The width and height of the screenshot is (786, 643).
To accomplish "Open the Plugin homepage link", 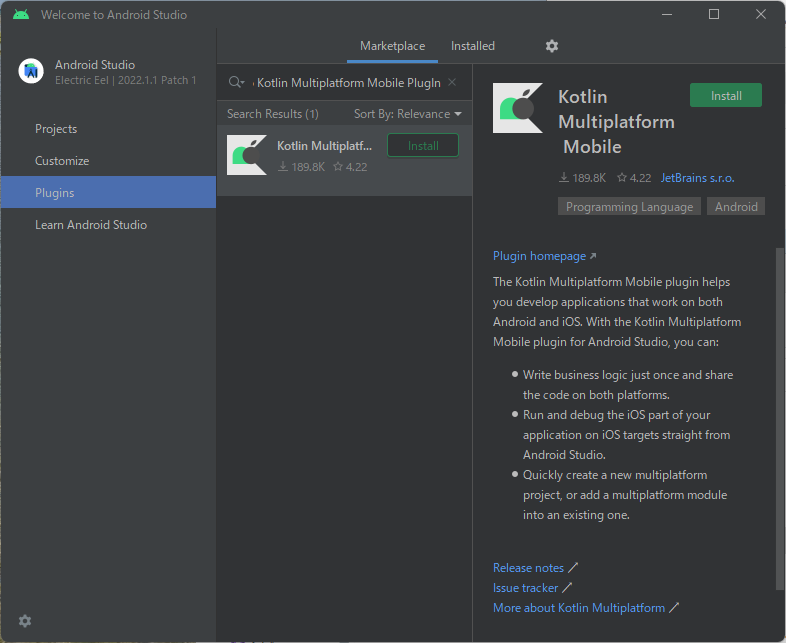I will tap(539, 256).
